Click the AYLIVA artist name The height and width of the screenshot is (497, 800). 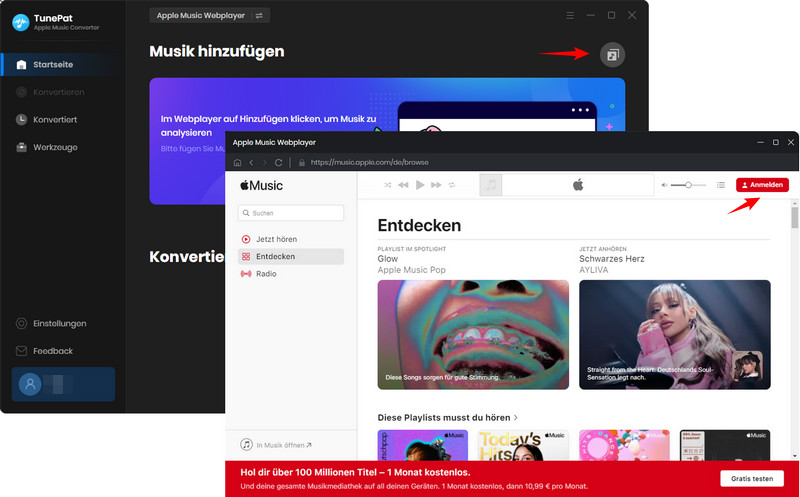(593, 270)
